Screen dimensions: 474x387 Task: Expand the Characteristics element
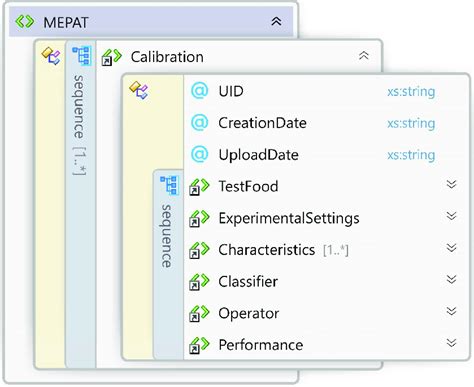coord(451,248)
